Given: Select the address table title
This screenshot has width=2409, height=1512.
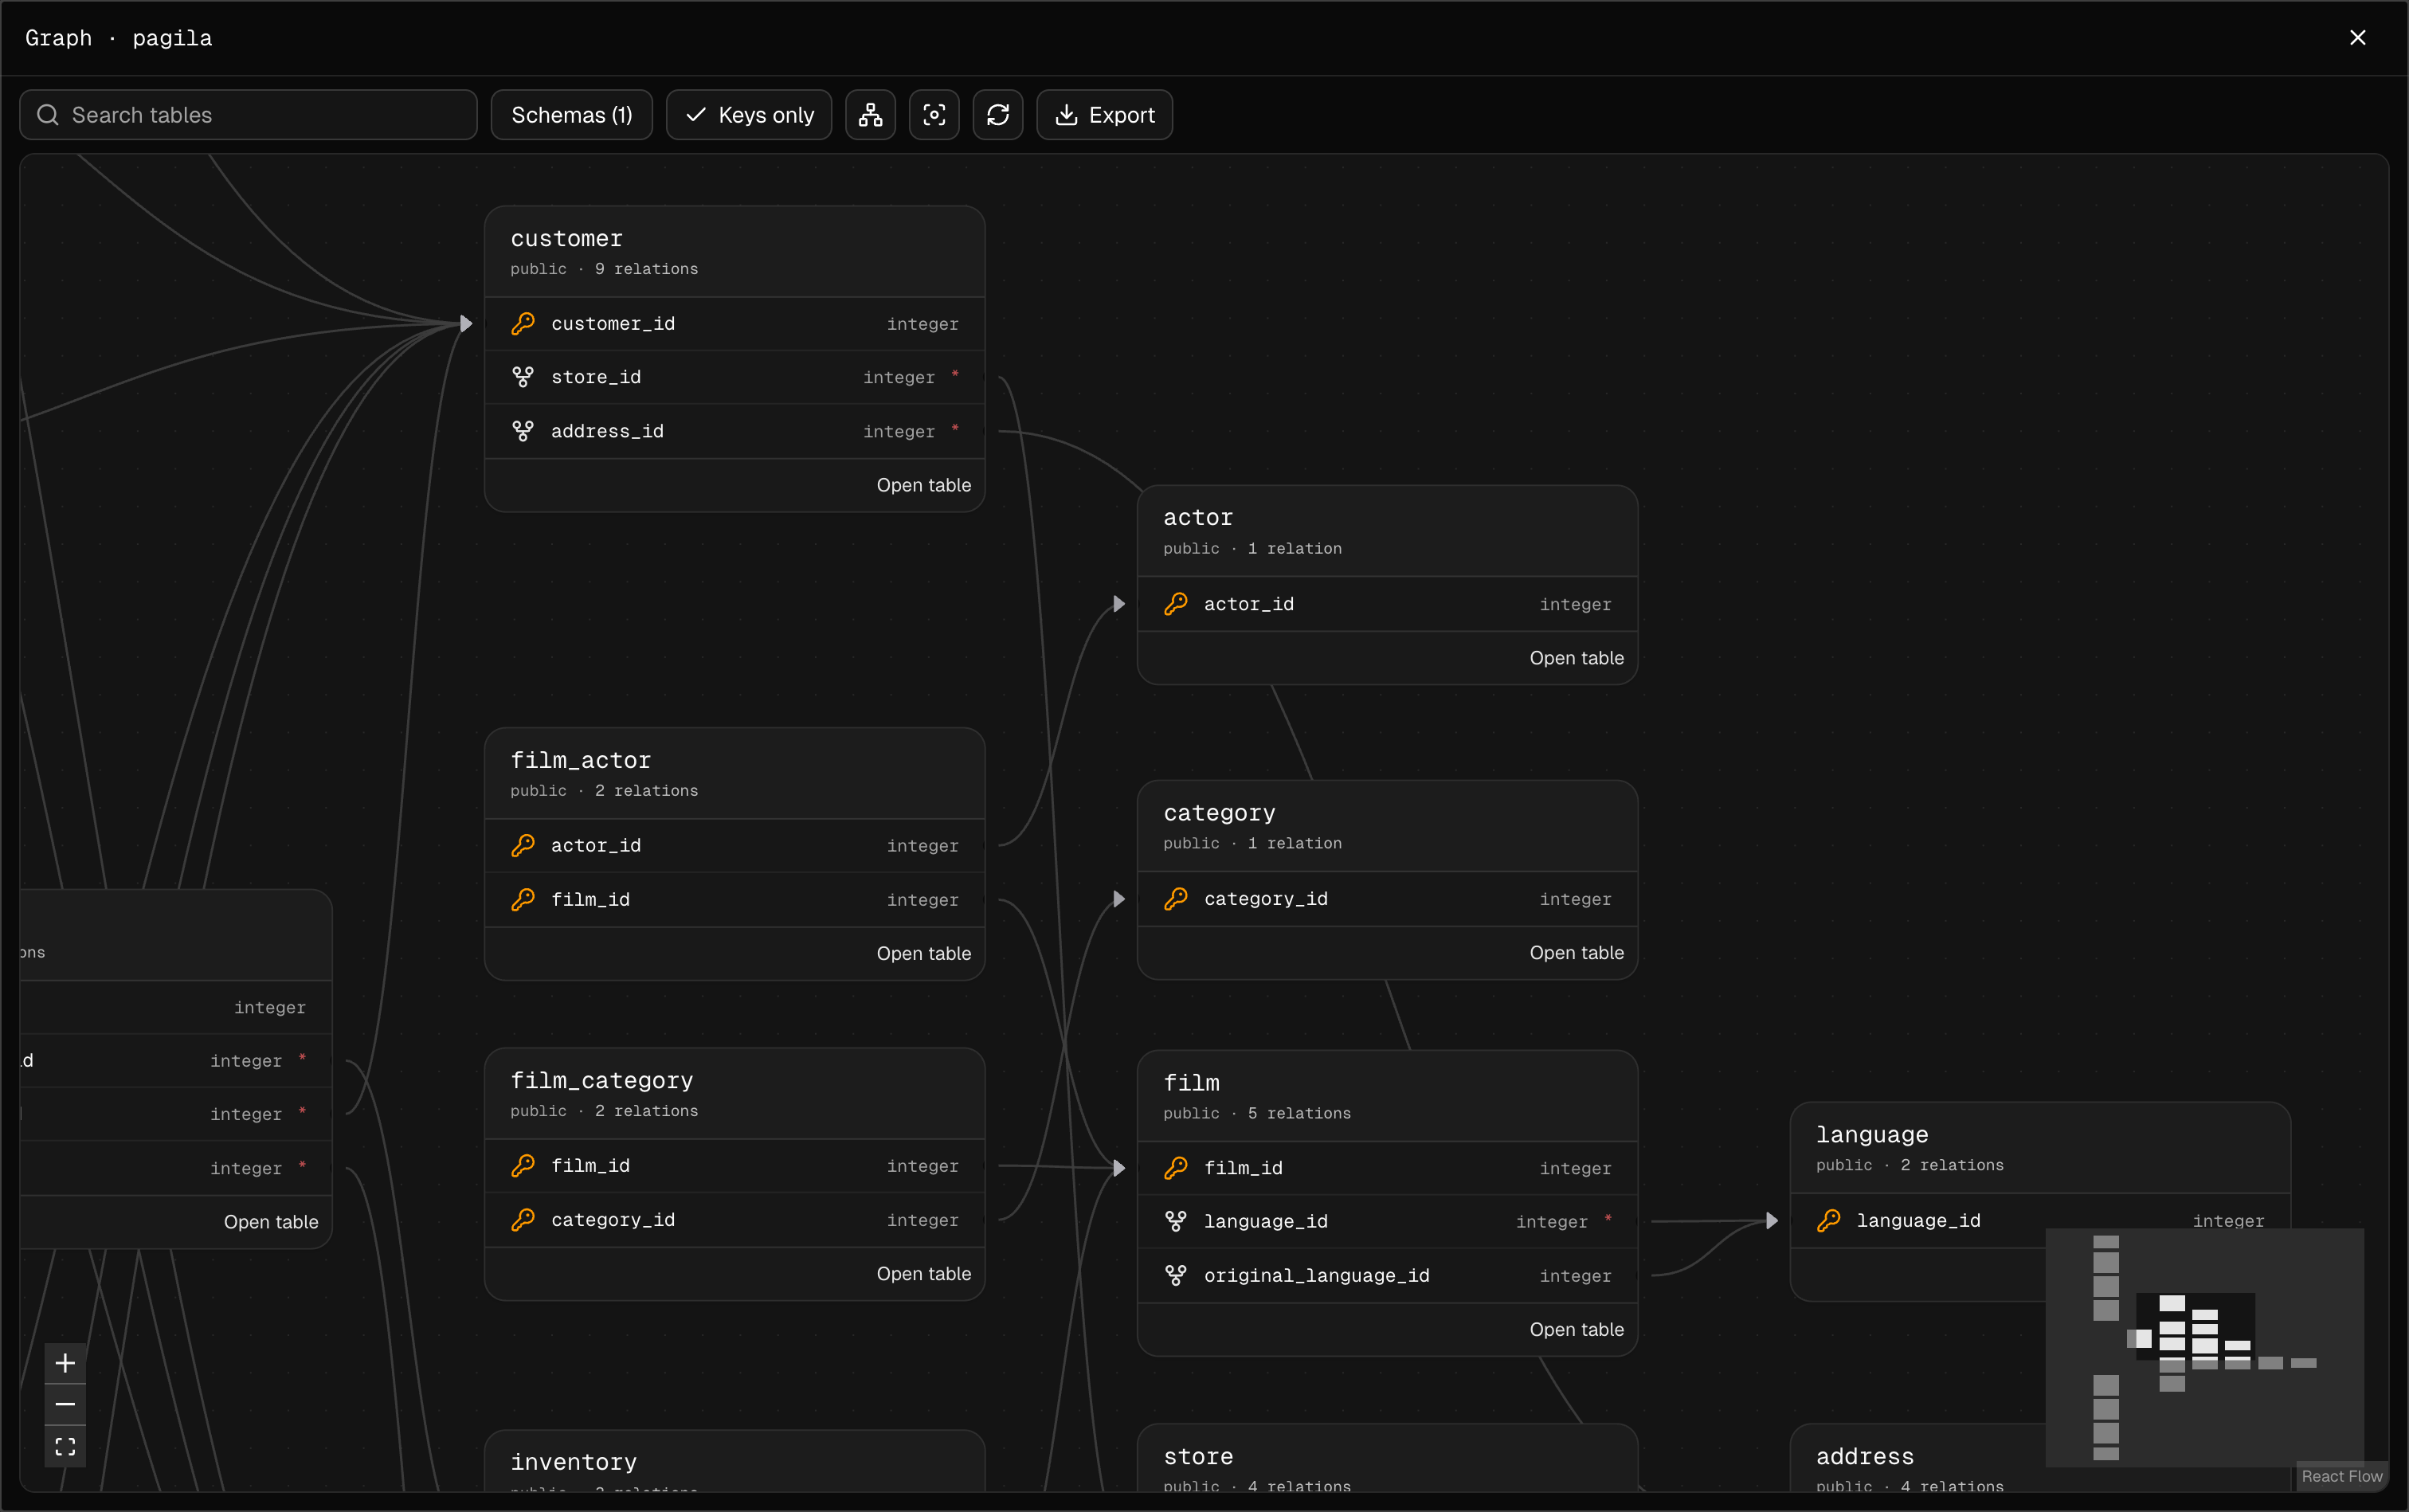Looking at the screenshot, I should click(x=1864, y=1457).
